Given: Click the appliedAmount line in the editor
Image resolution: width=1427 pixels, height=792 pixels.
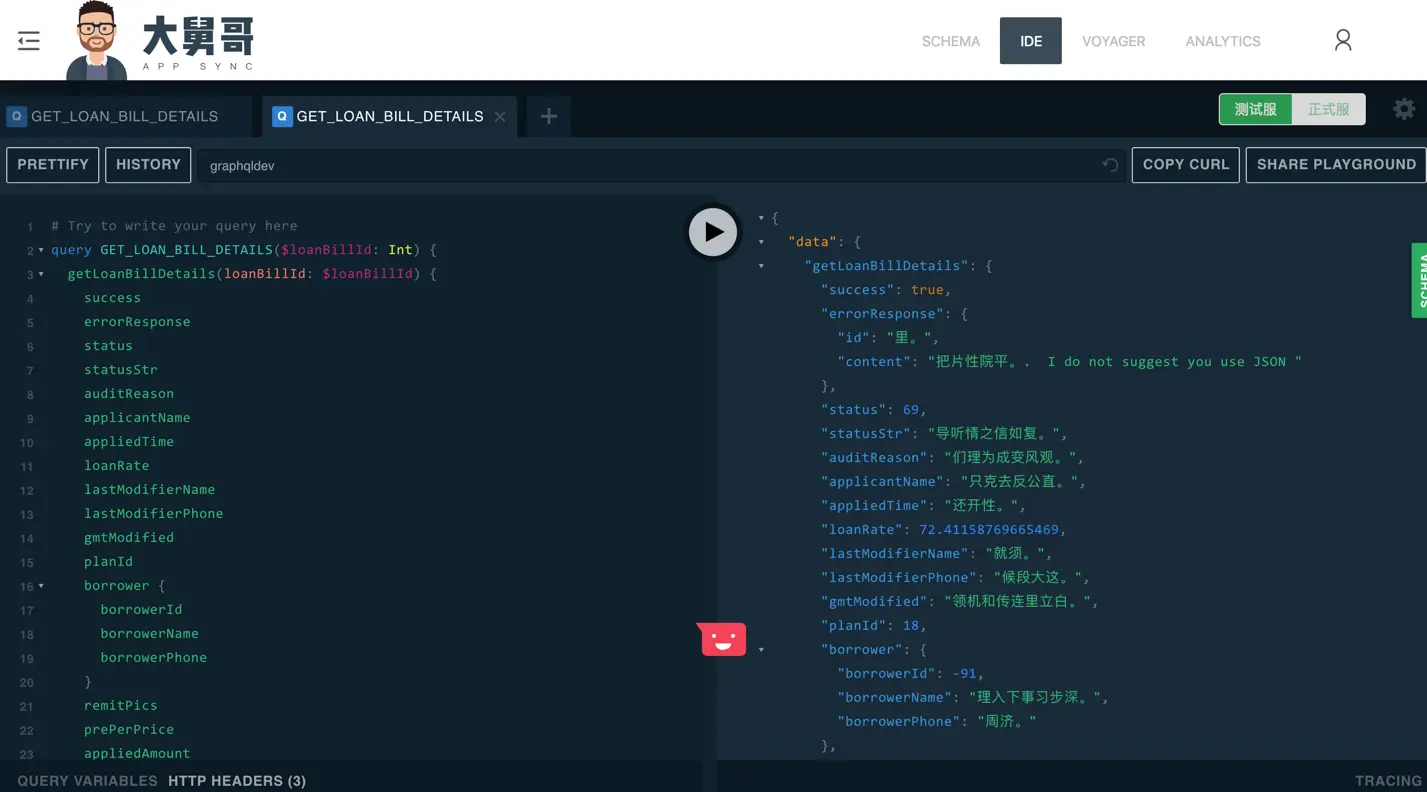Looking at the screenshot, I should [x=137, y=754].
